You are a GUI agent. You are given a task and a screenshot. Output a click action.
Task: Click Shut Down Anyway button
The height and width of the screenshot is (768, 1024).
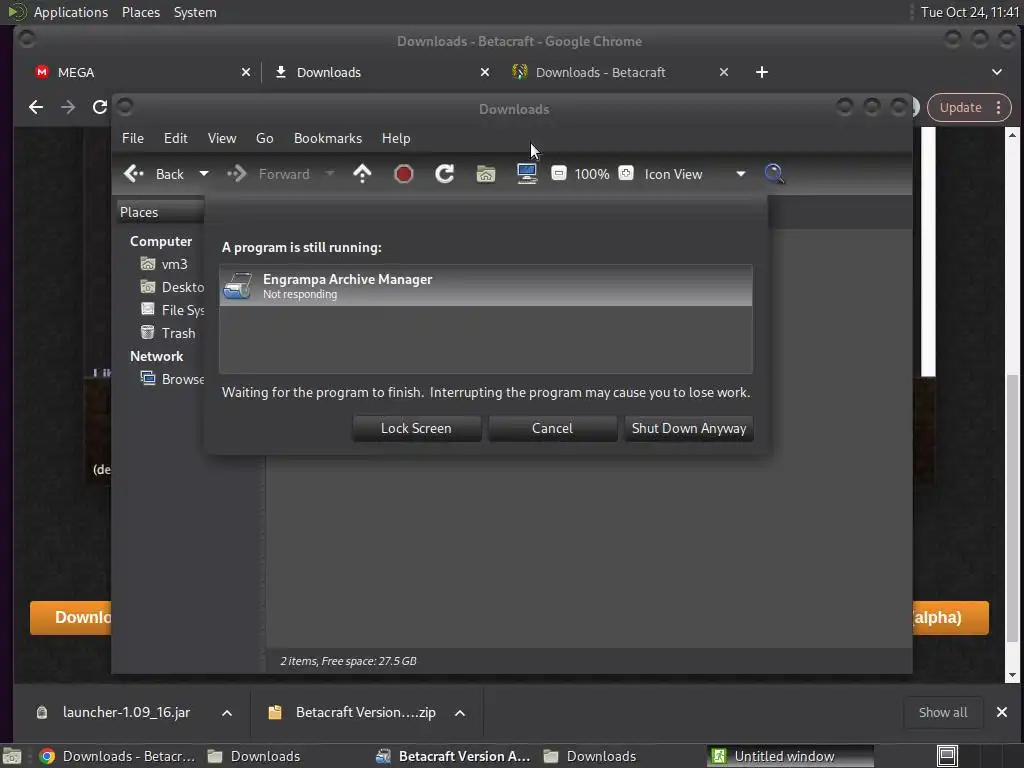[689, 428]
